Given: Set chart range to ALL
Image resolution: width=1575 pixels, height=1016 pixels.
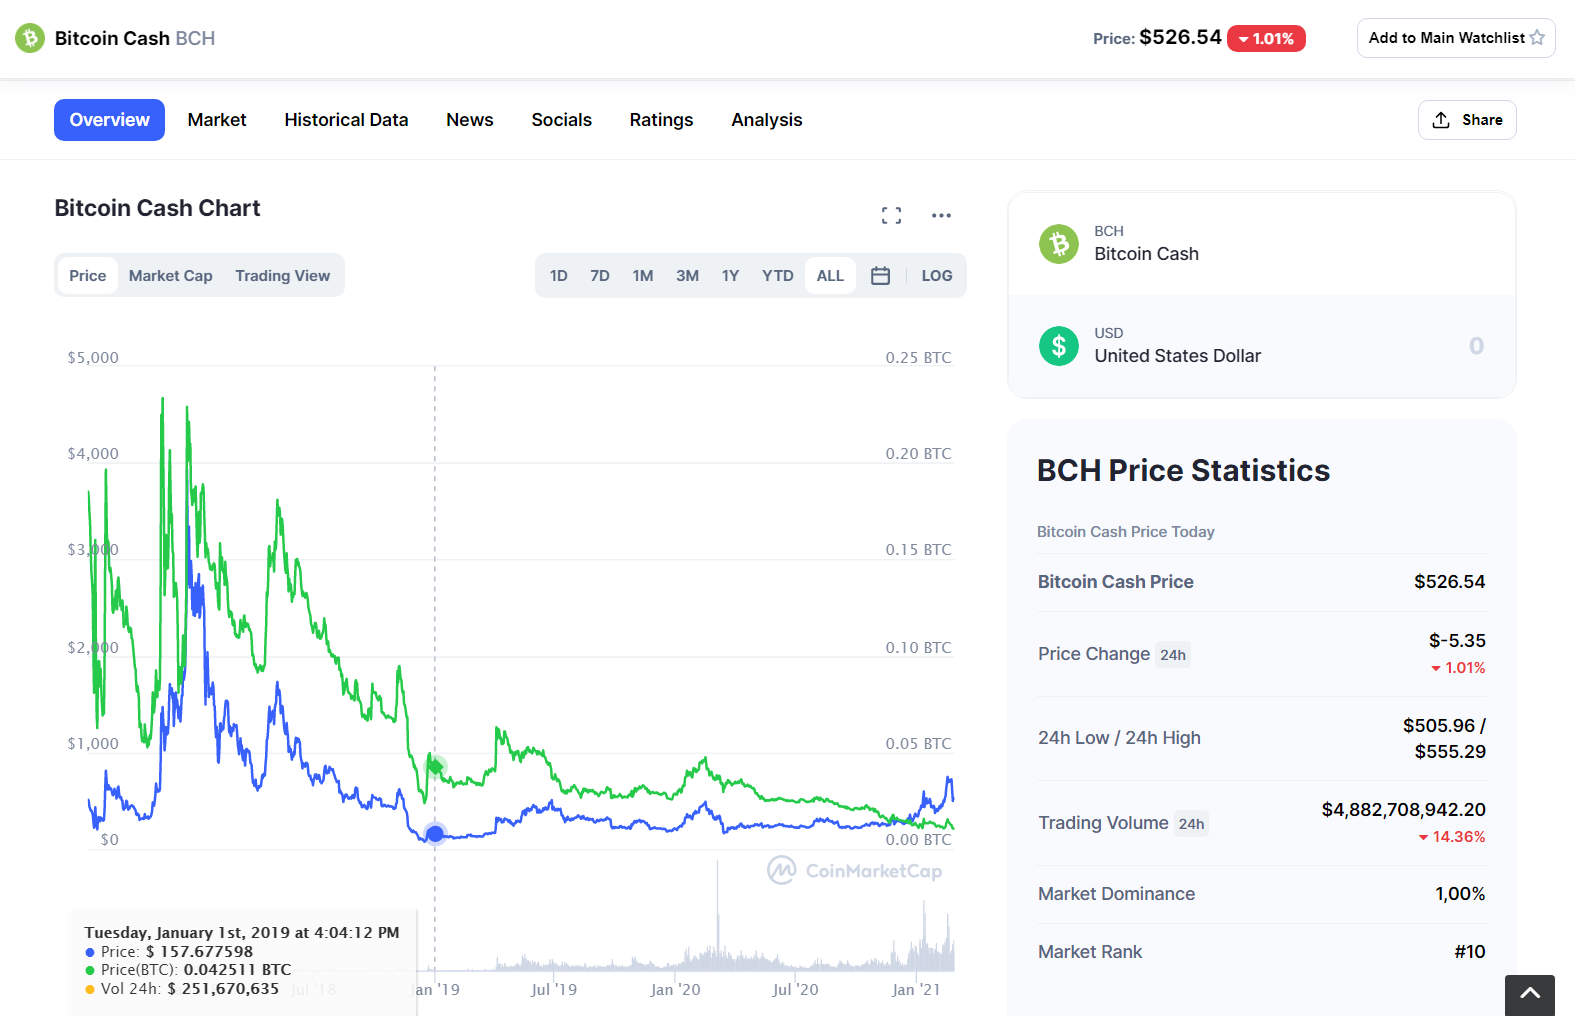Looking at the screenshot, I should click(x=830, y=276).
